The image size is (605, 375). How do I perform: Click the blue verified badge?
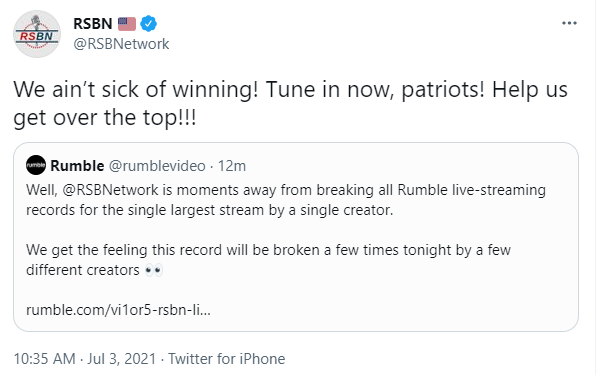pyautogui.click(x=148, y=24)
